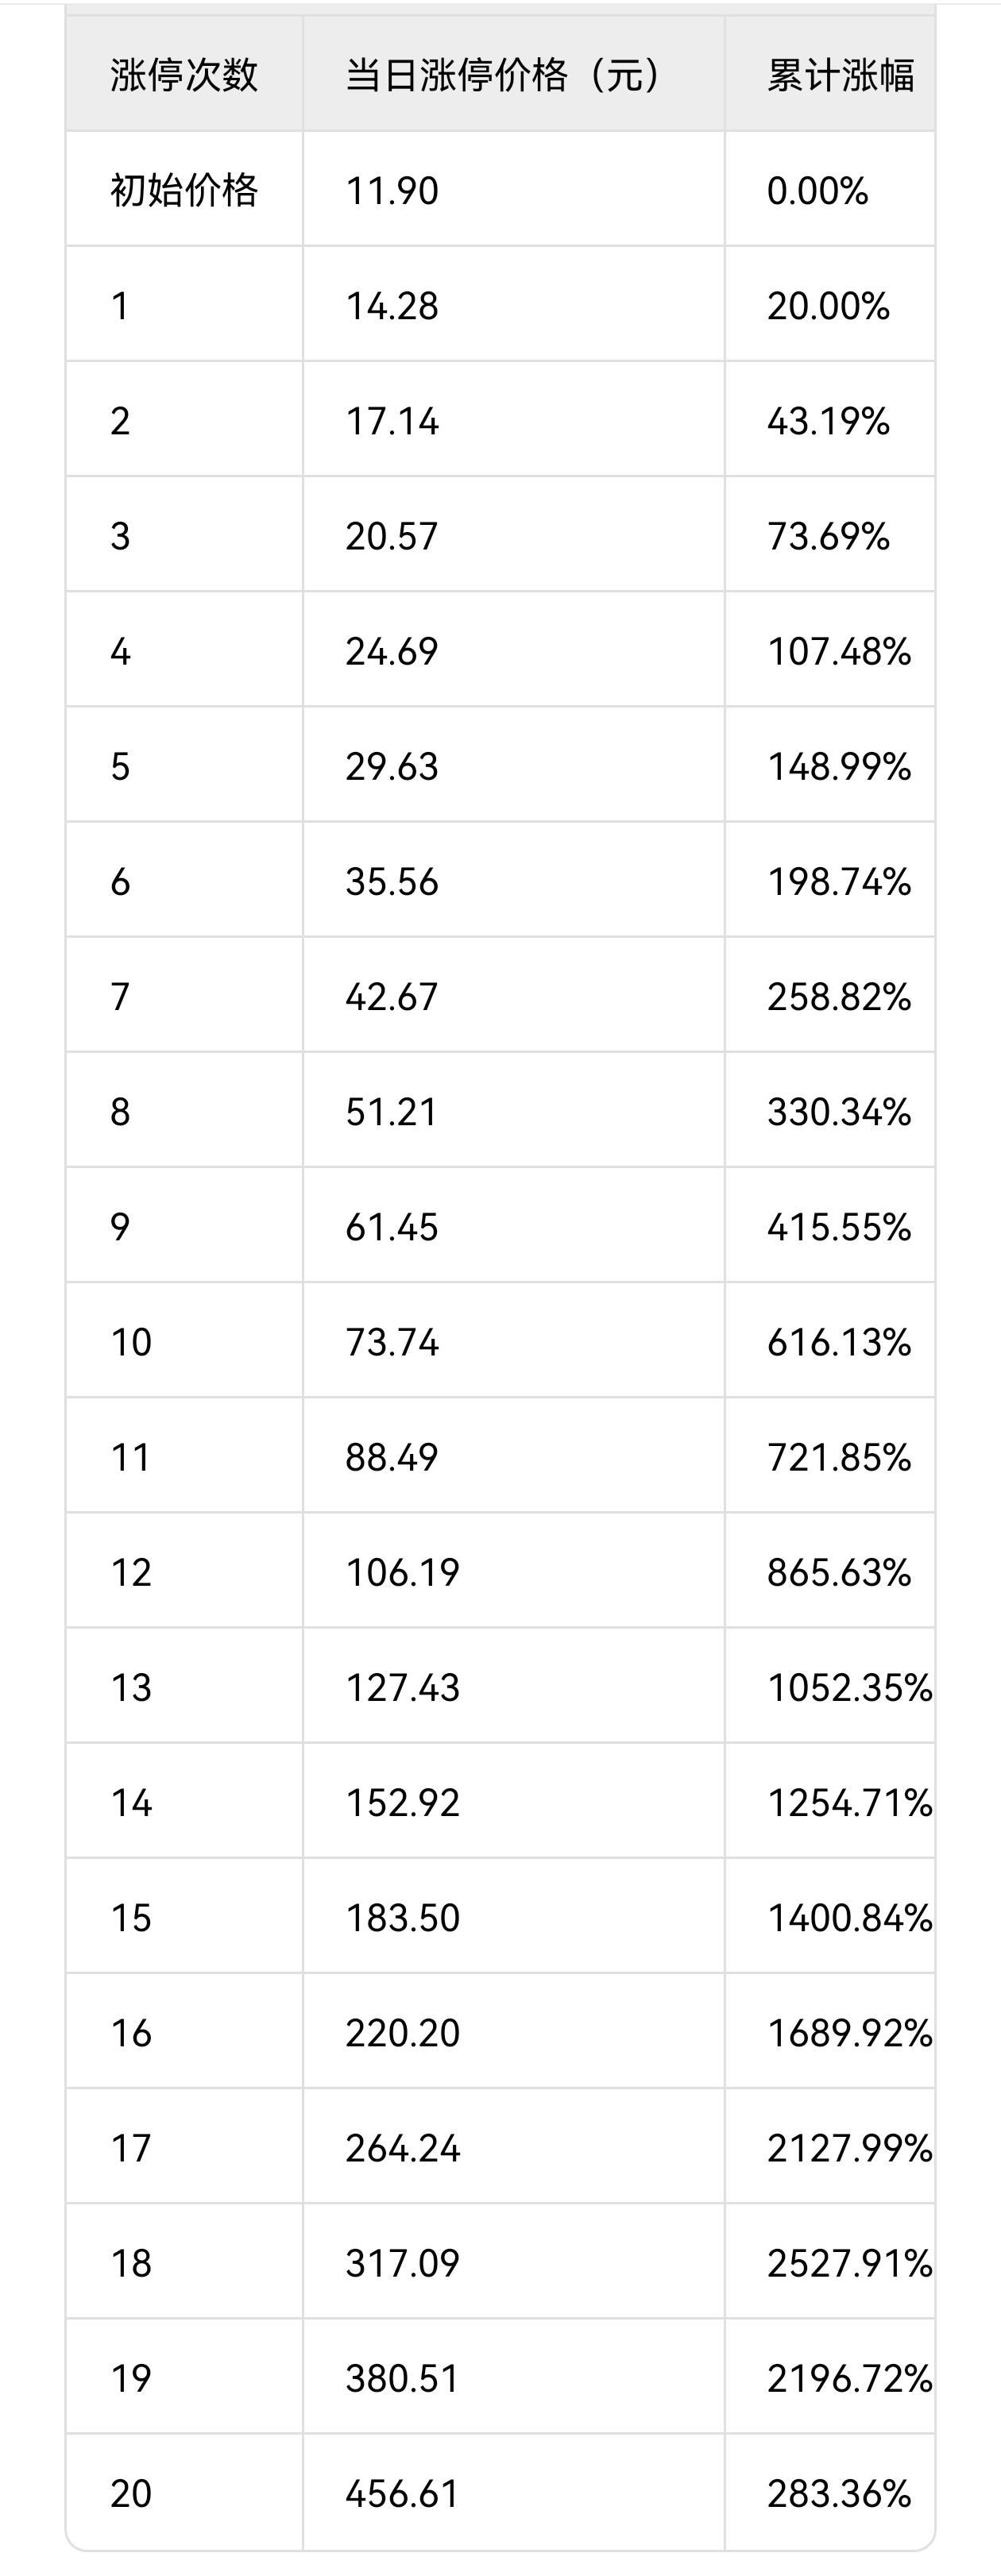Select the final price cell 456.61

(x=402, y=2494)
